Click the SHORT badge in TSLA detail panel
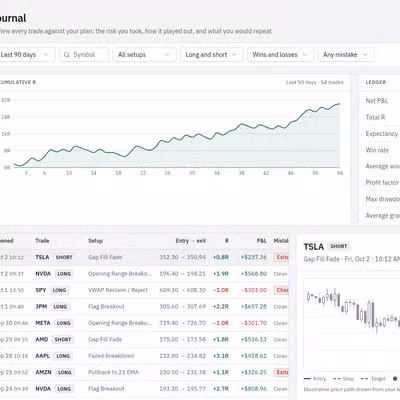 click(x=339, y=246)
